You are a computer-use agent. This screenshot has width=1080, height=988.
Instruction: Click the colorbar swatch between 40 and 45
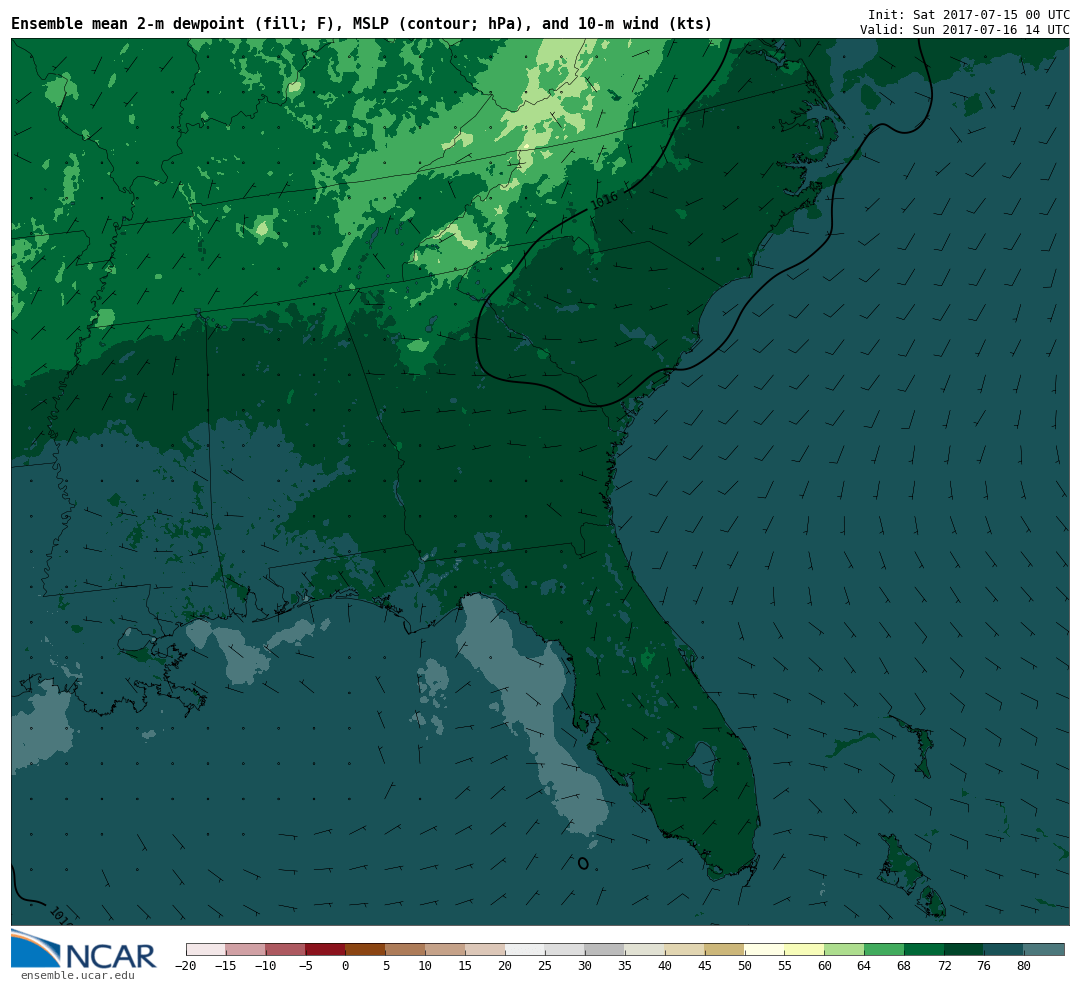[x=685, y=949]
